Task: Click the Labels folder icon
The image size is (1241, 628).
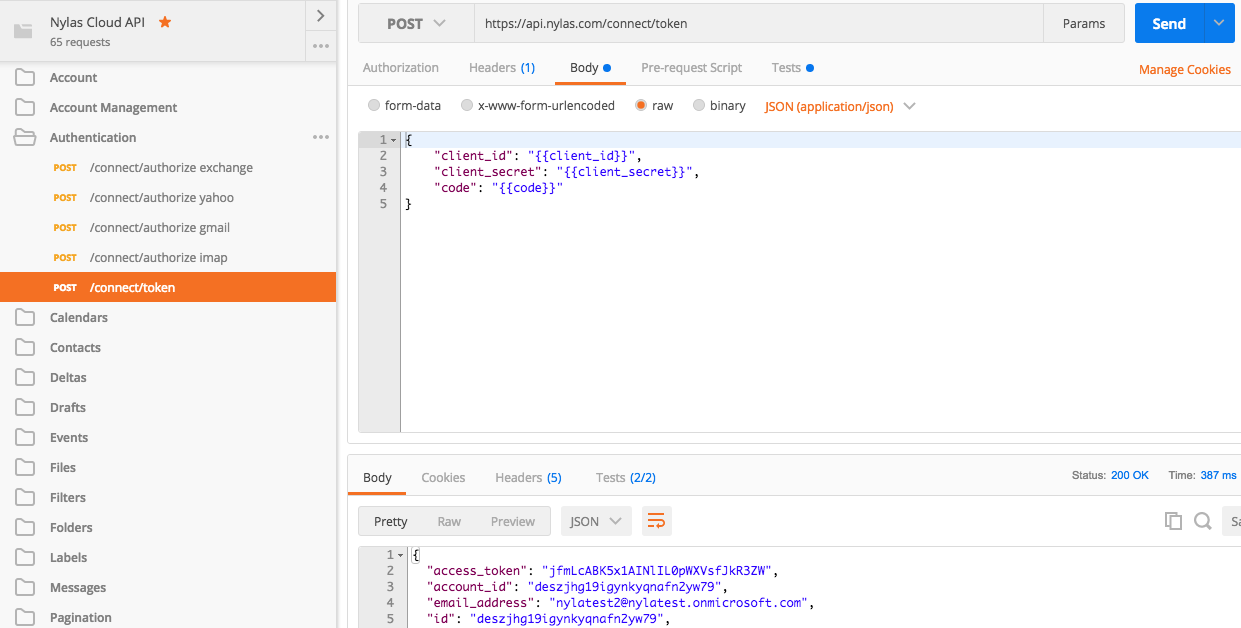Action: pos(25,557)
